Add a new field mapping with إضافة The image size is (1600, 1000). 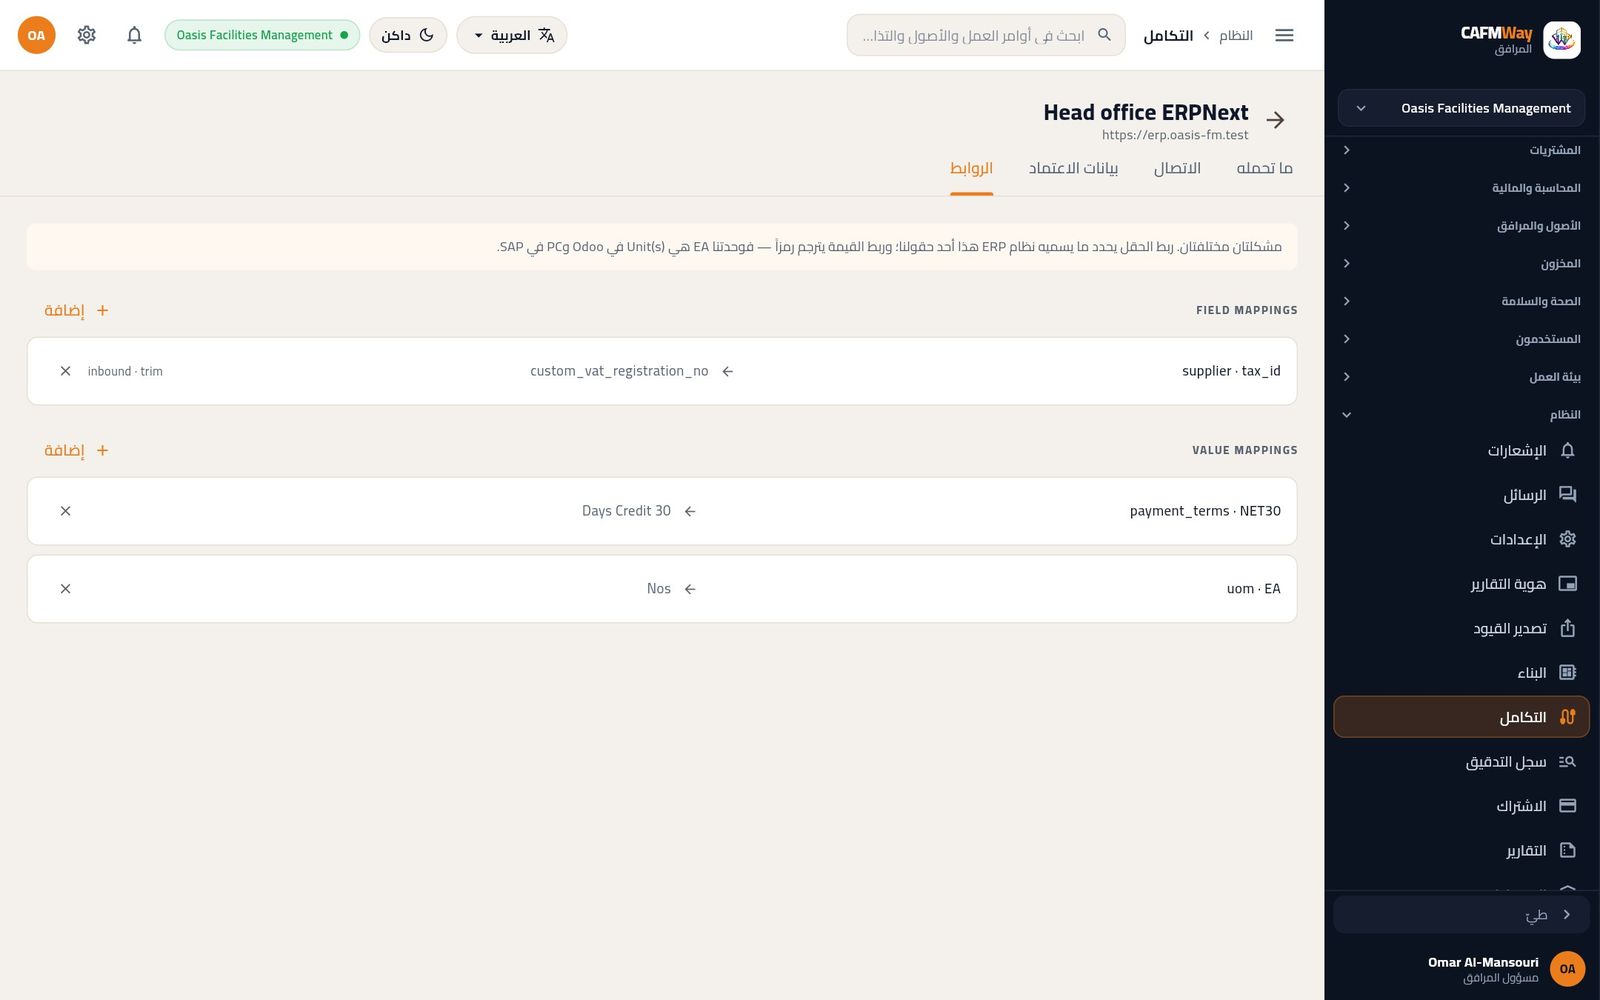point(76,311)
